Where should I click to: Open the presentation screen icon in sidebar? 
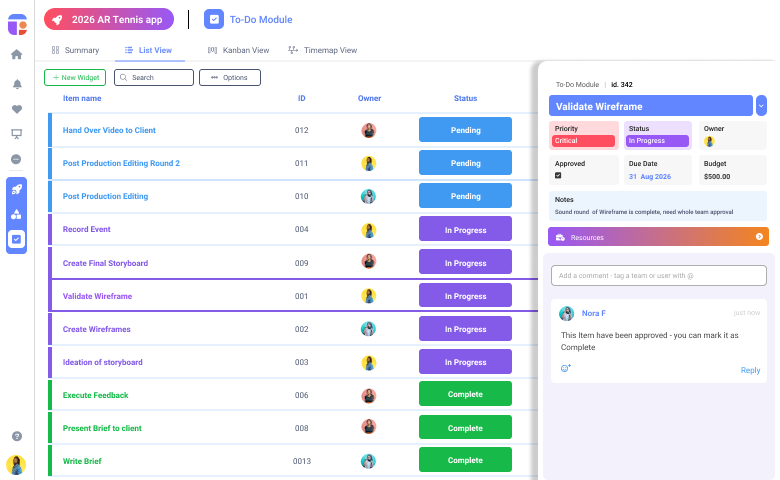tap(16, 134)
